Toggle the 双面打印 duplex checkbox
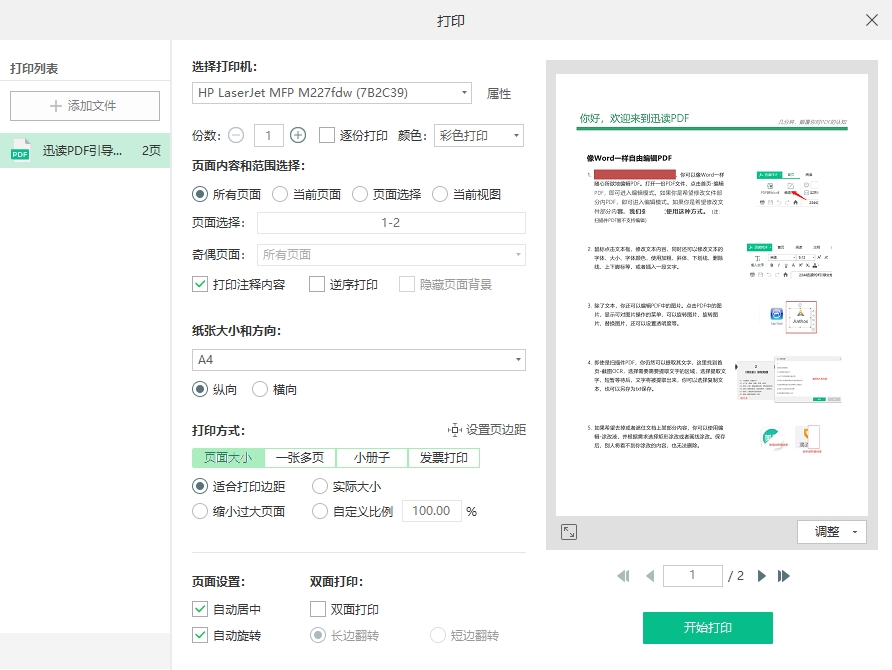The height and width of the screenshot is (670, 892). click(319, 609)
